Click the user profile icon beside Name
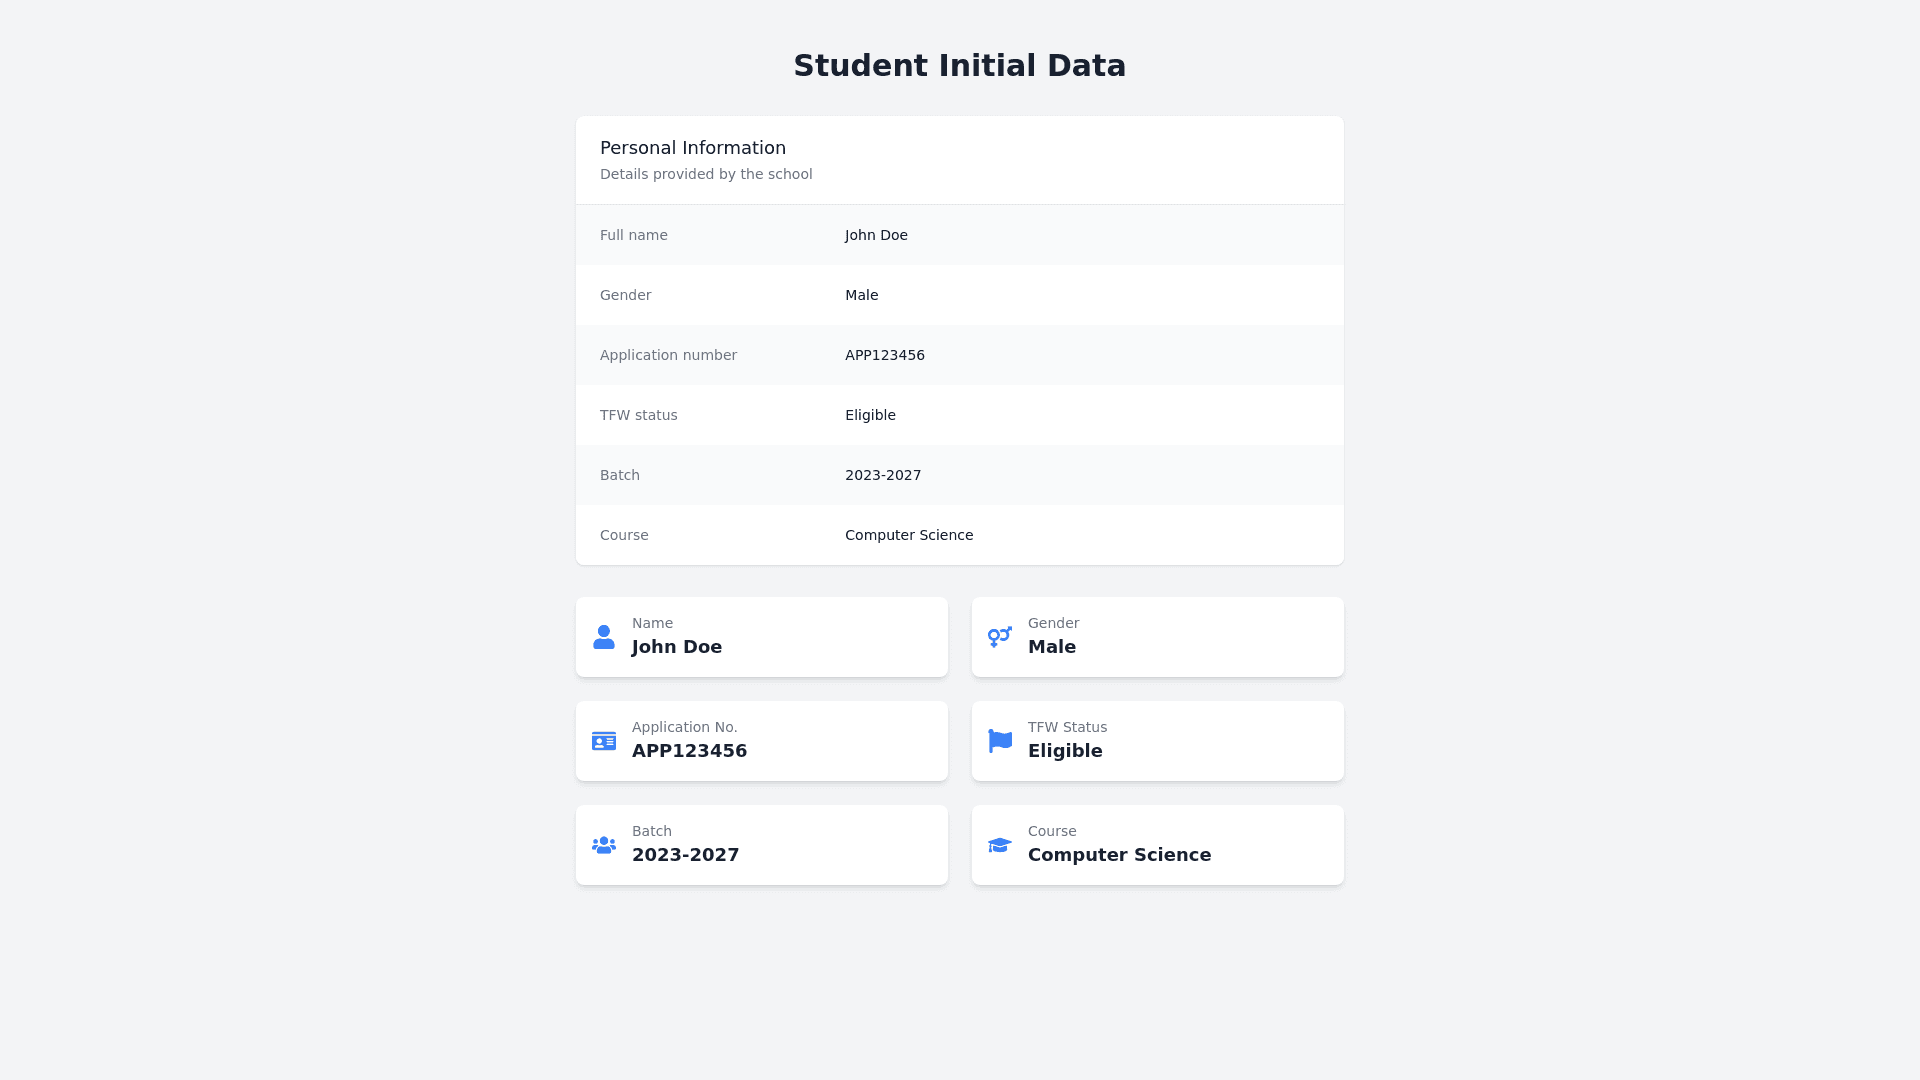The image size is (1920, 1080). tap(604, 637)
